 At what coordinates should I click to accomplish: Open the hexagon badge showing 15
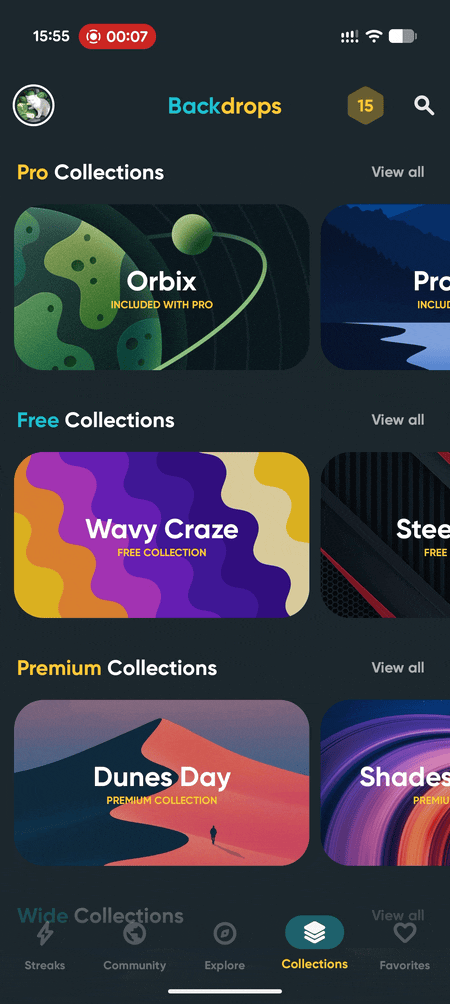(366, 105)
